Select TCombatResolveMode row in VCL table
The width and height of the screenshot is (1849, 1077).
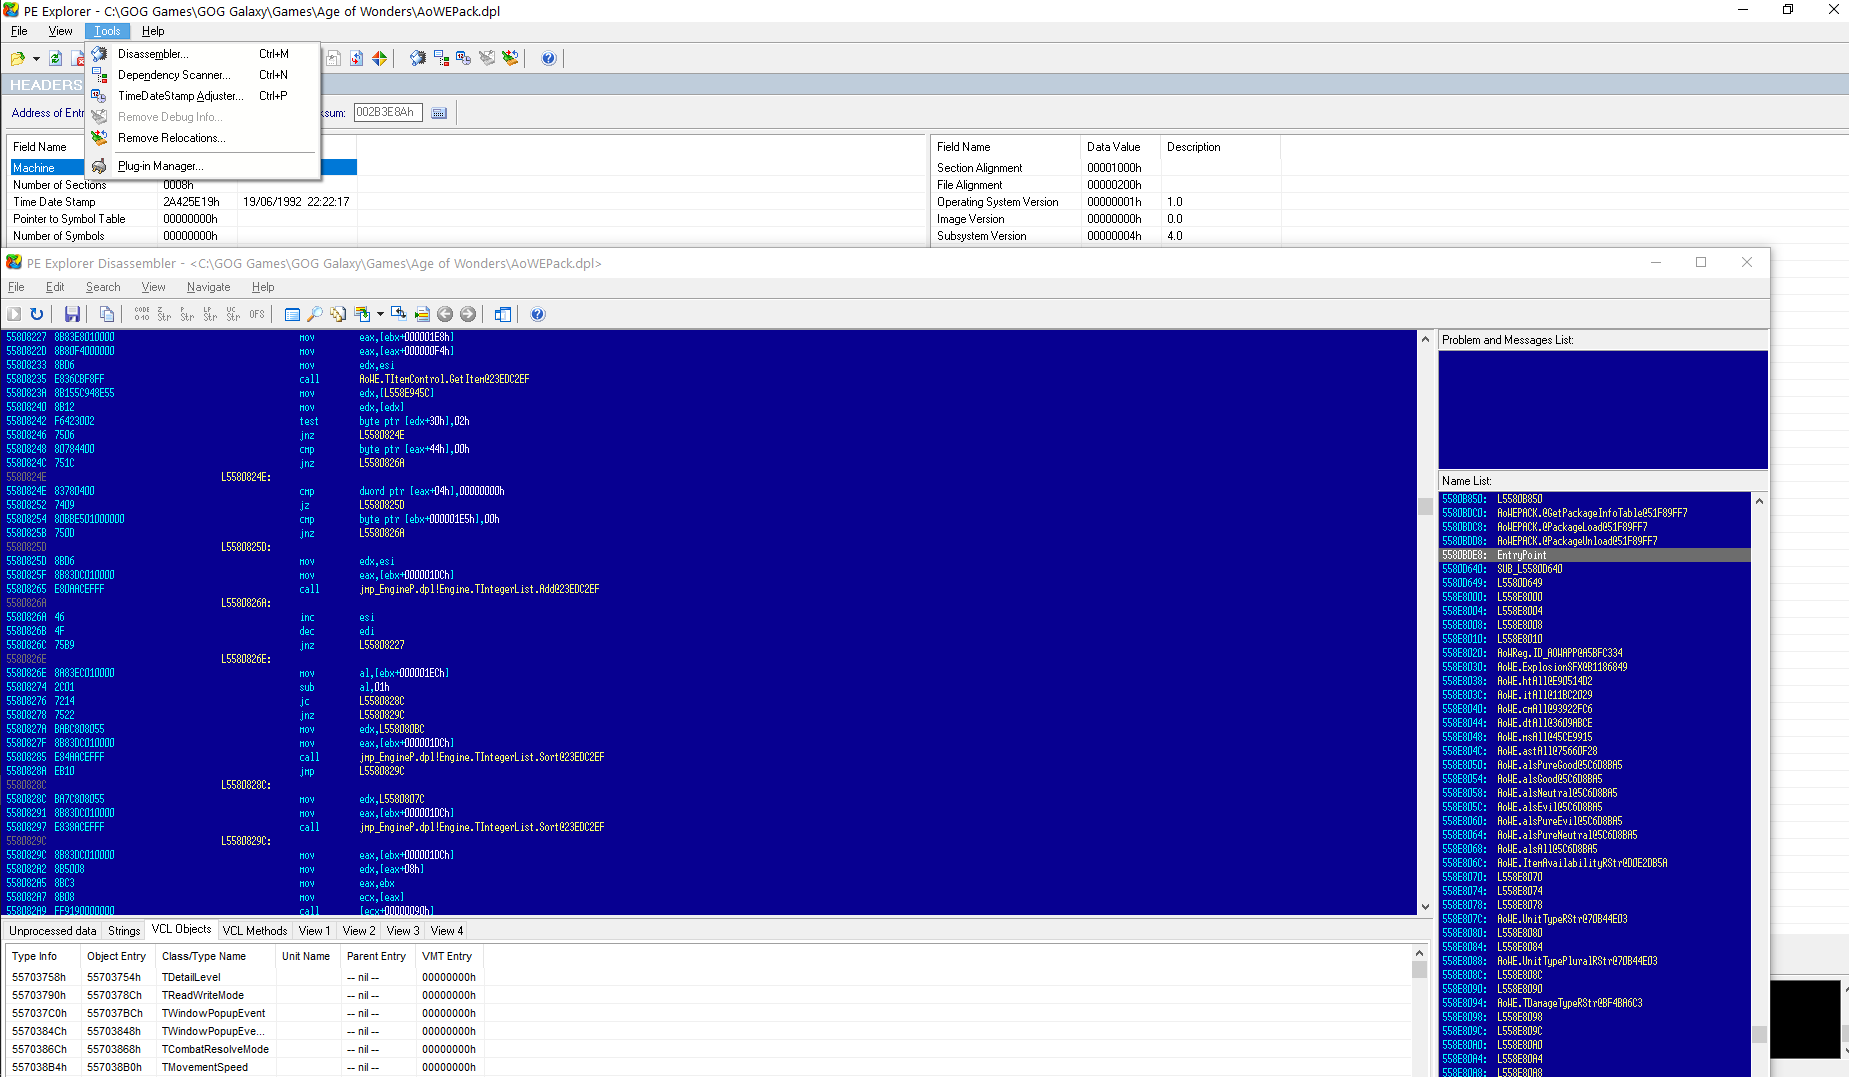[x=245, y=1050]
